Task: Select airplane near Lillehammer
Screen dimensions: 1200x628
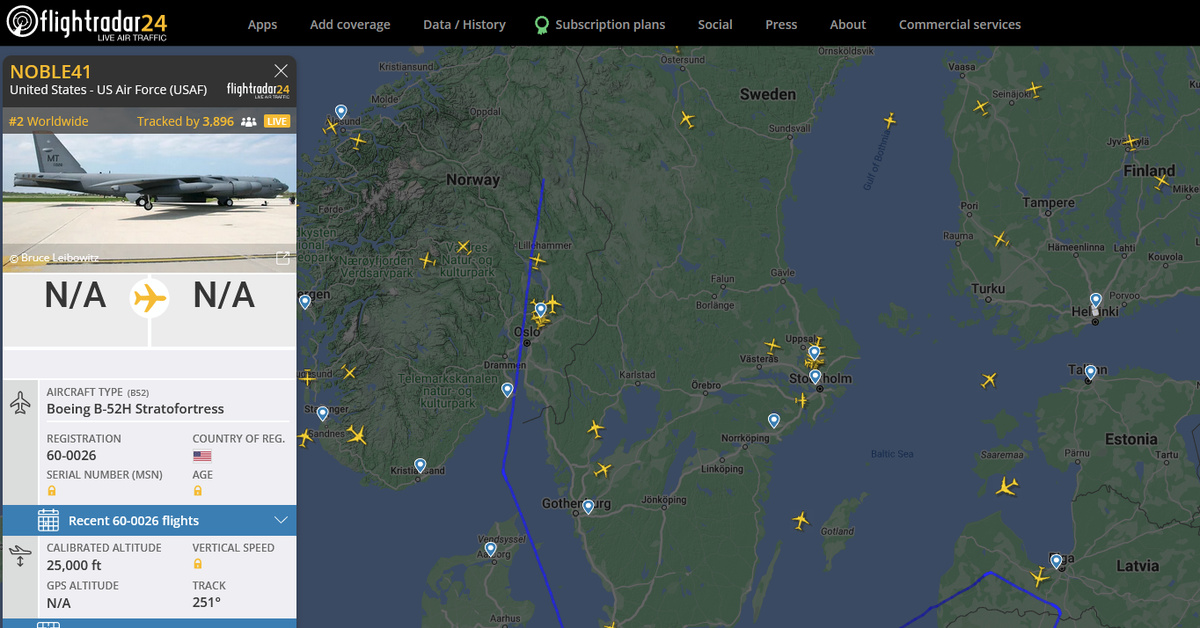Action: [x=537, y=261]
